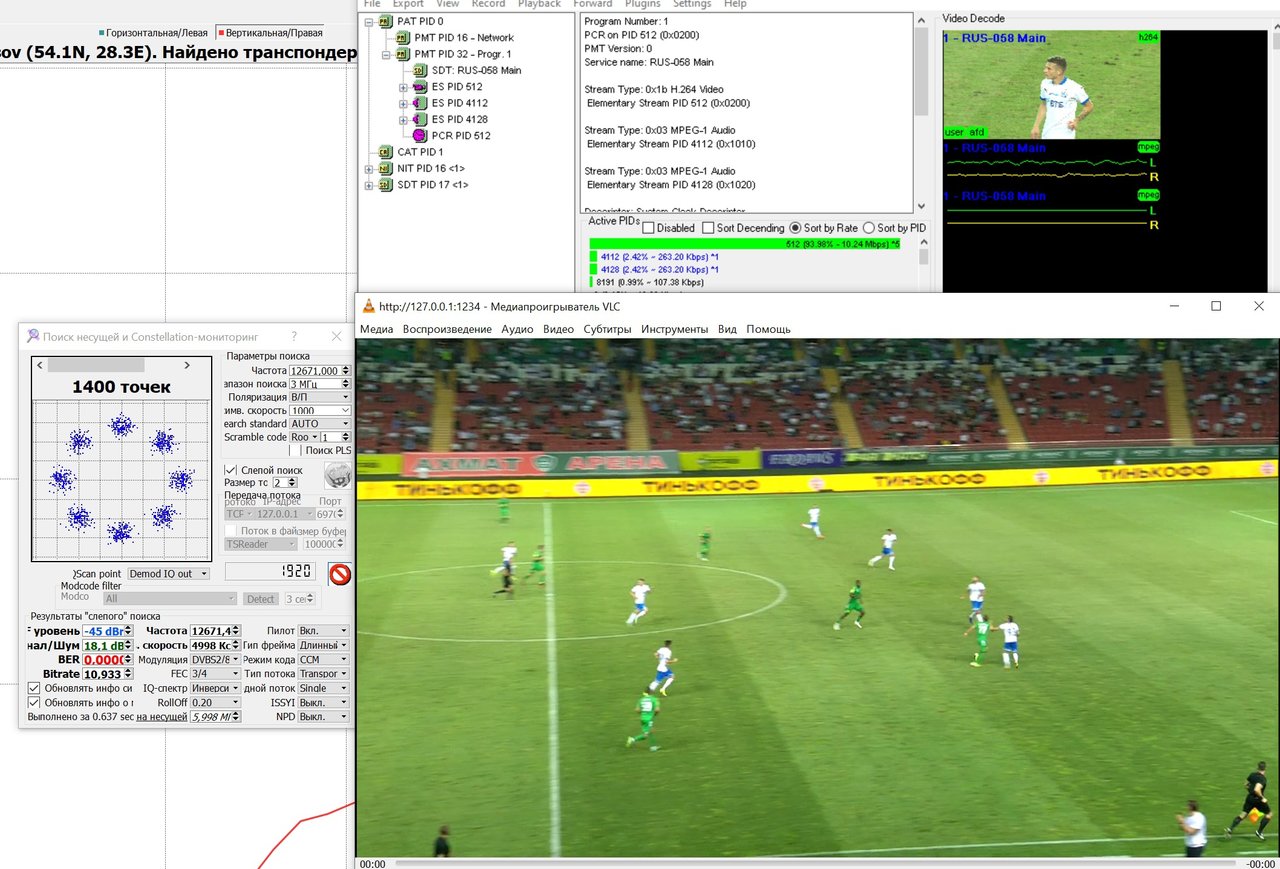Image resolution: width=1280 pixels, height=869 pixels.
Task: Click the video camera icon of ES PID 512
Action: tap(419, 87)
